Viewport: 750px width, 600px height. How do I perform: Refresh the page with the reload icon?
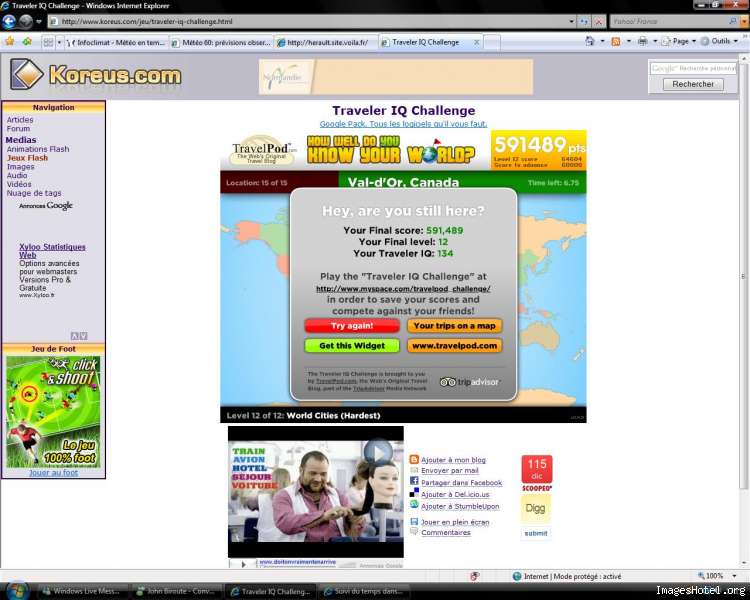coord(584,22)
